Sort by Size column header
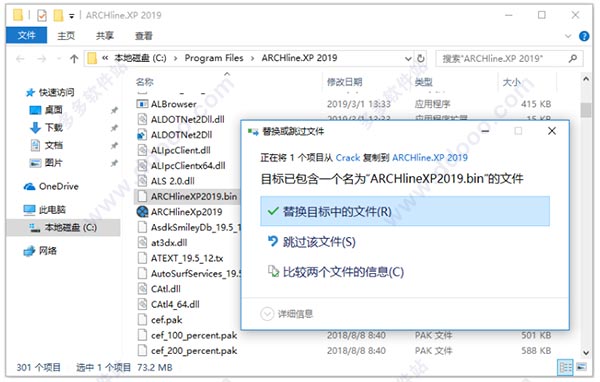 pyautogui.click(x=511, y=82)
